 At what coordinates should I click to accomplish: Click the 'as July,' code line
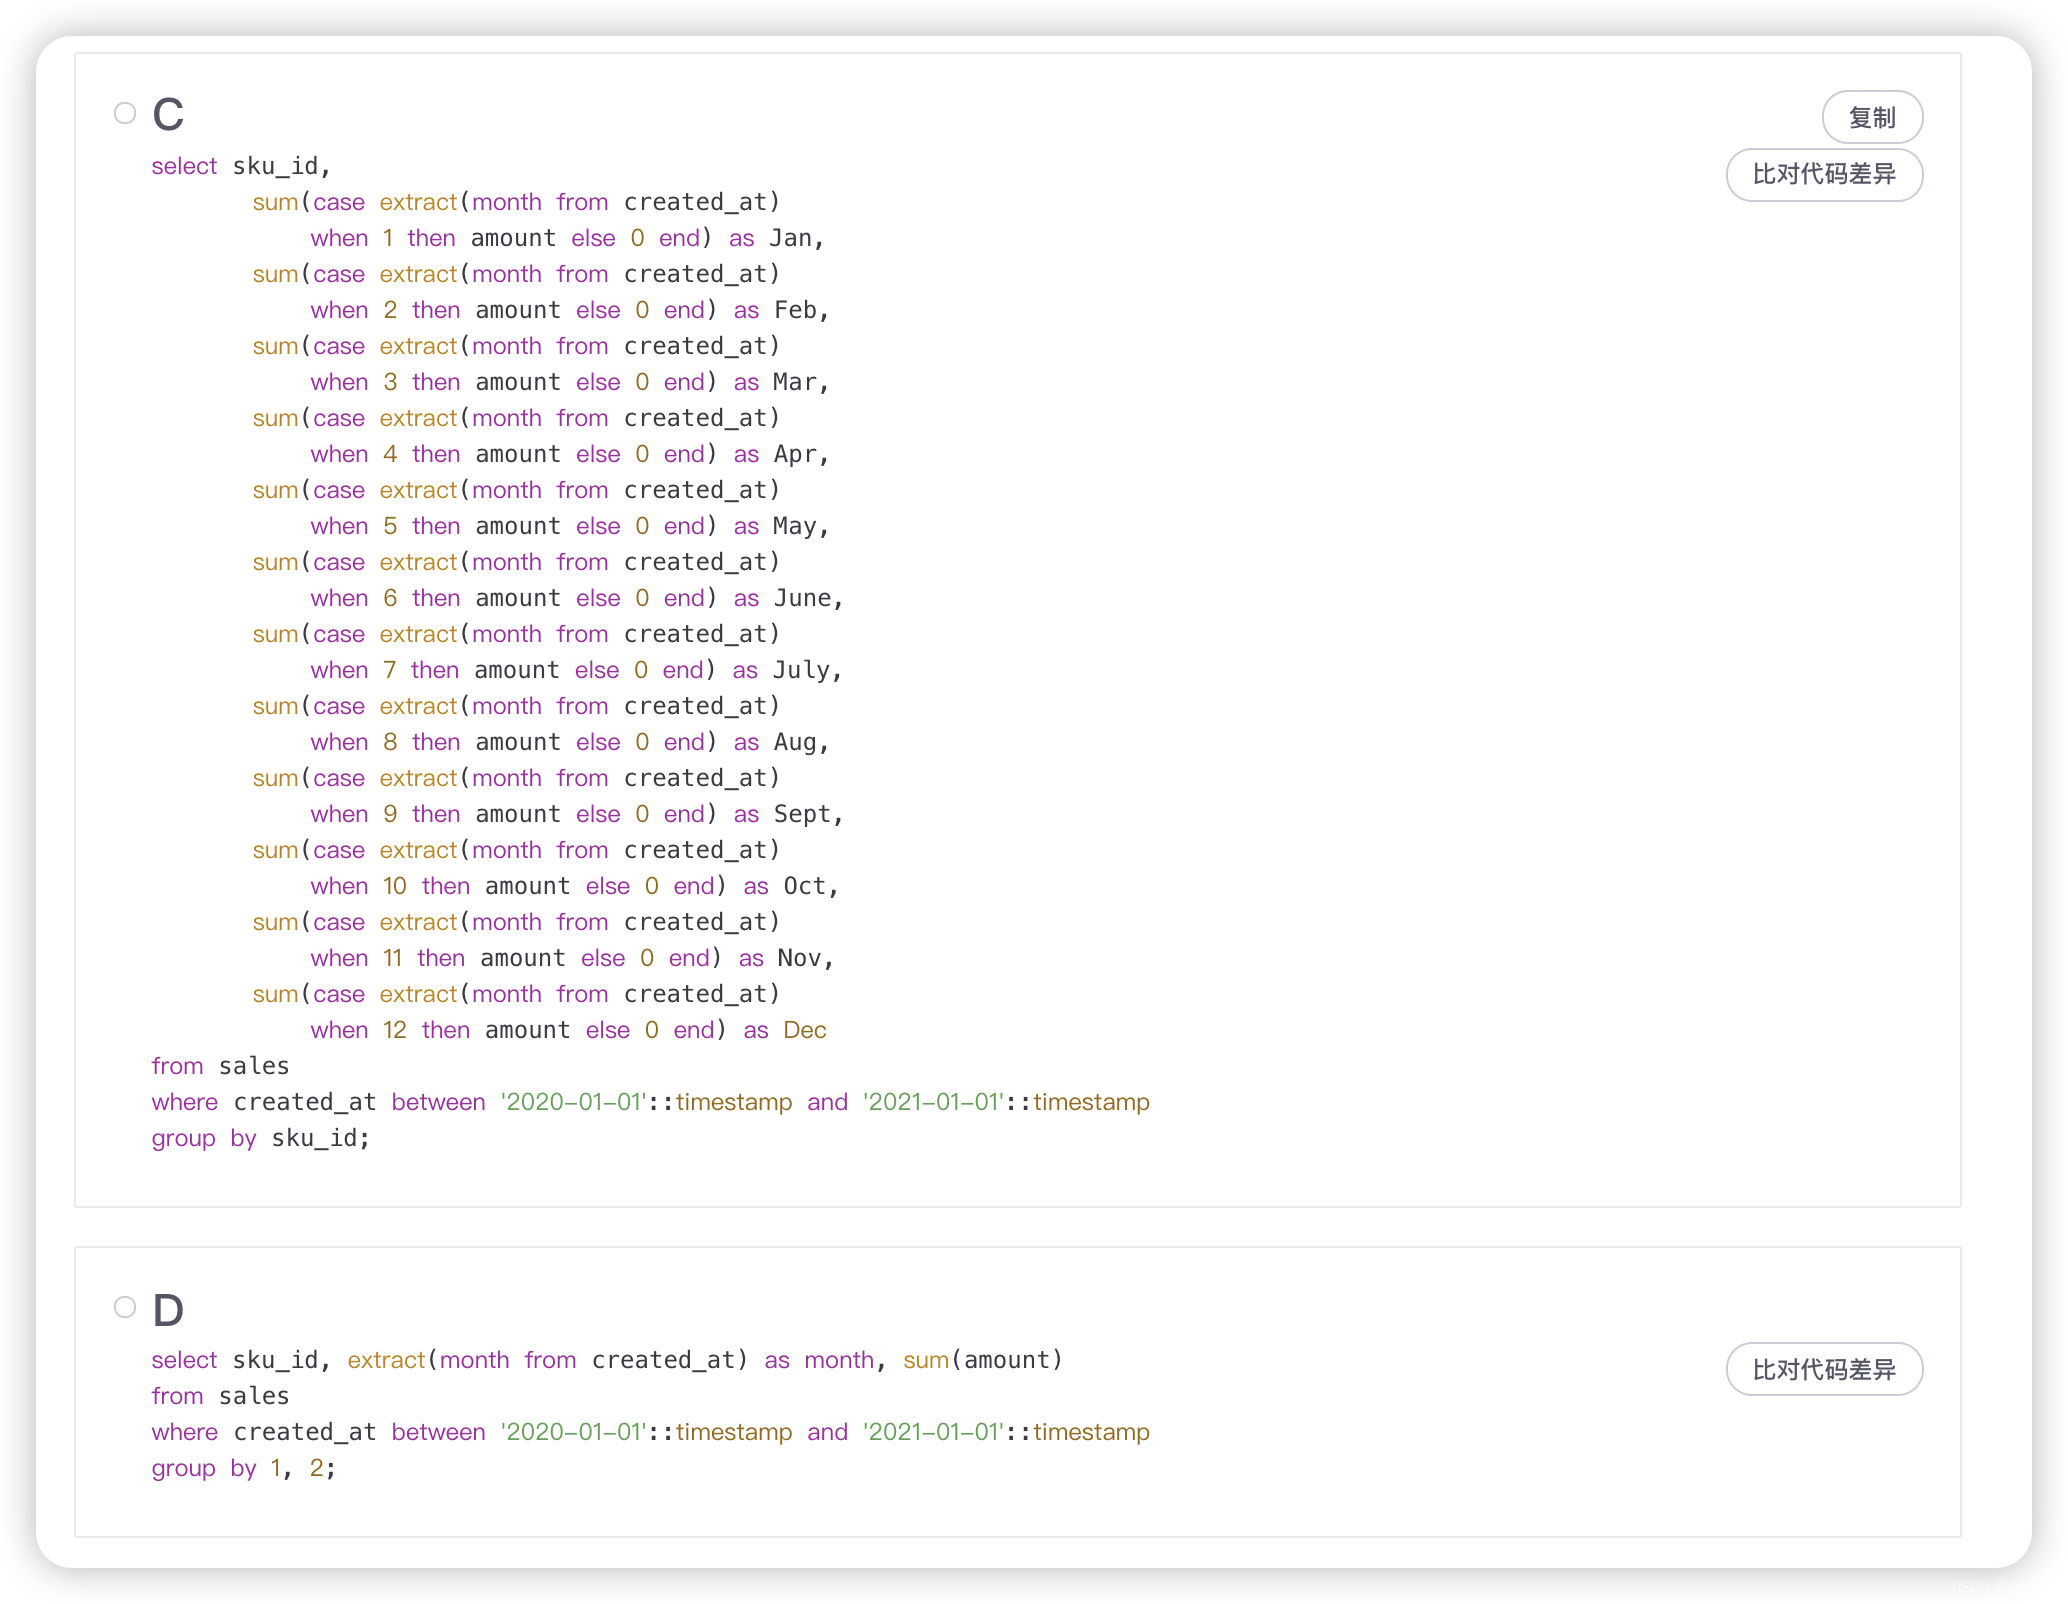[x=577, y=670]
